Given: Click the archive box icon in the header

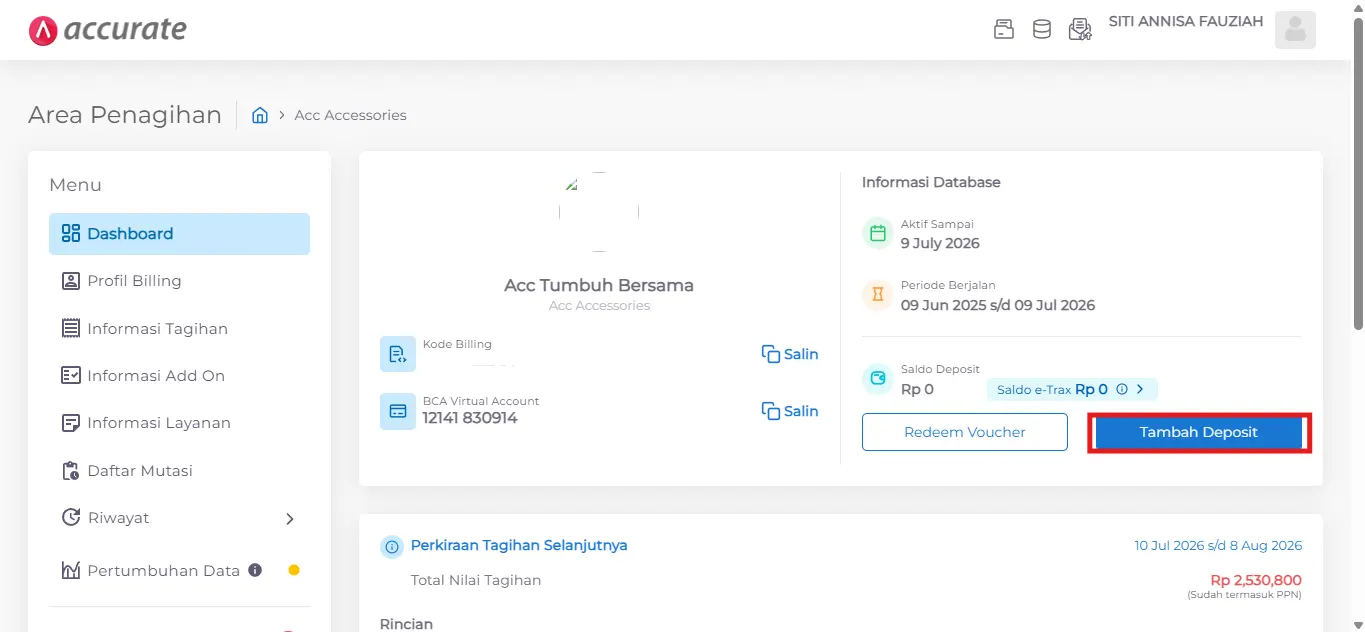Looking at the screenshot, I should pyautogui.click(x=1003, y=29).
